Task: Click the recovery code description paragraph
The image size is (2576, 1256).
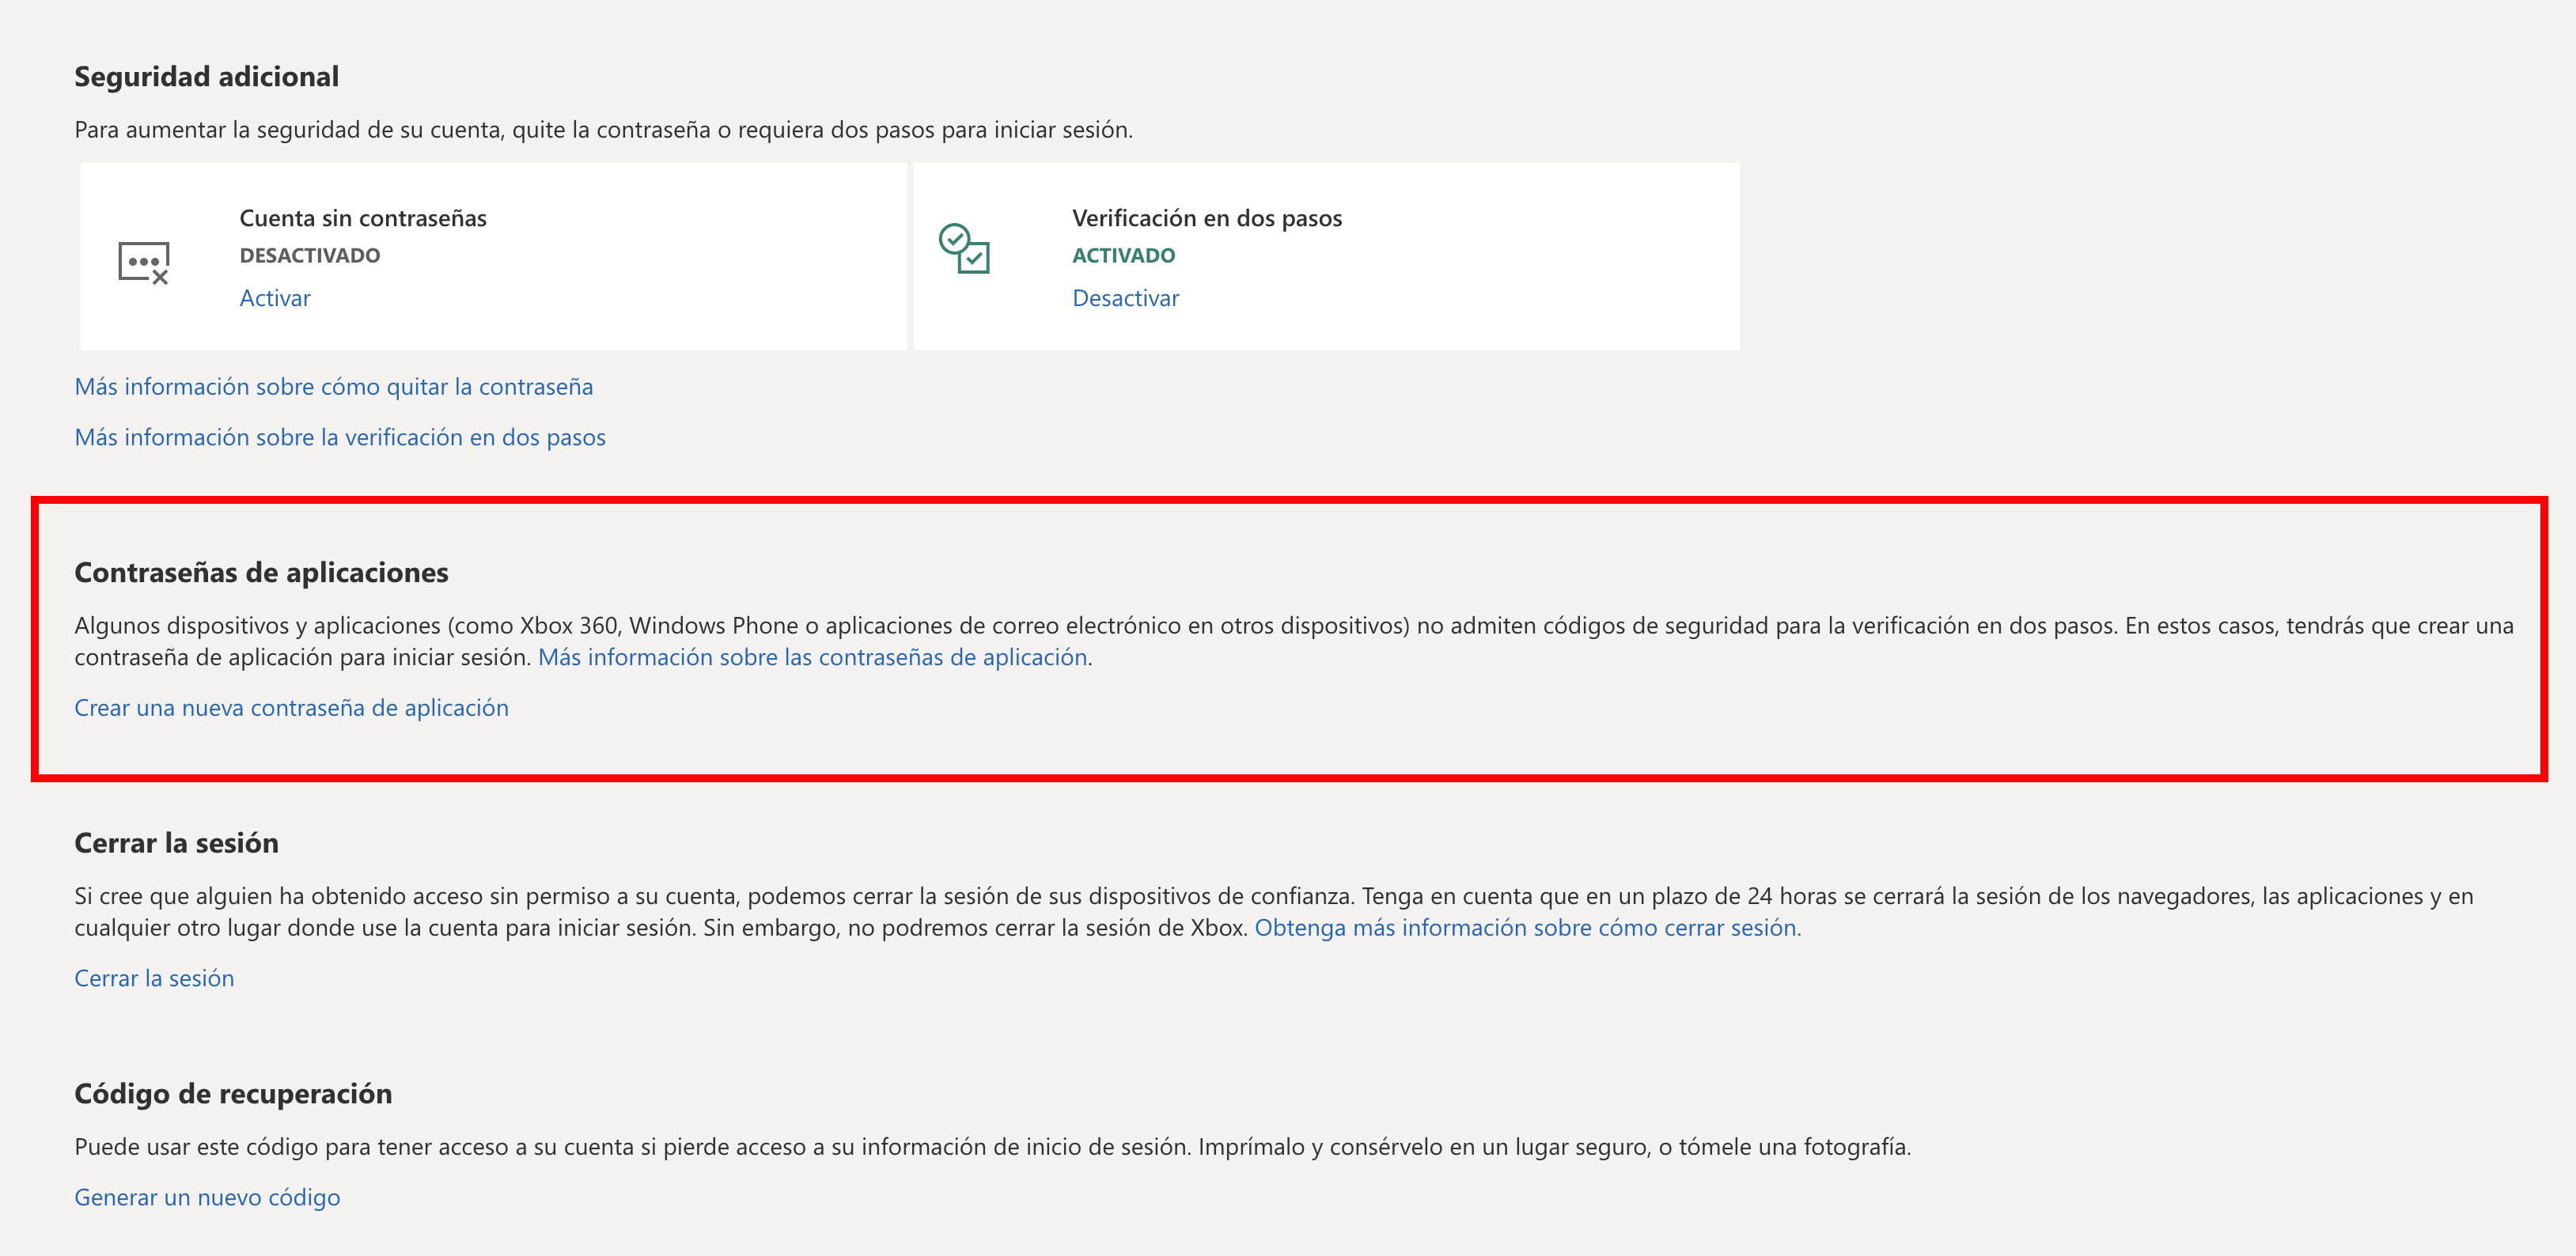Action: 992,1147
